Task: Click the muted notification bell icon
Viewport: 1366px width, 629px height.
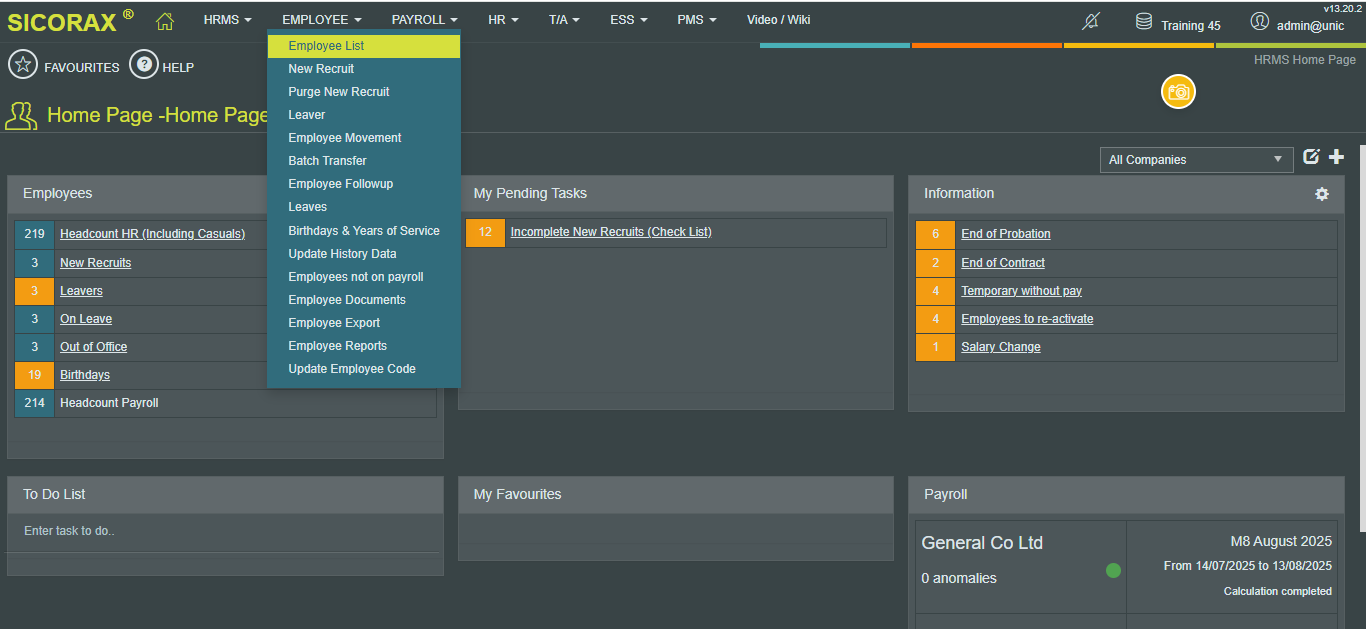Action: pyautogui.click(x=1092, y=22)
